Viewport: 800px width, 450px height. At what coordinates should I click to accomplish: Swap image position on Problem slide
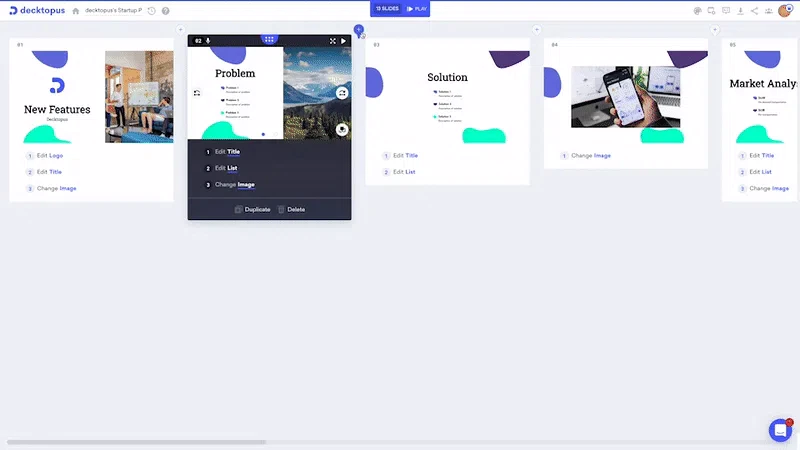coord(342,93)
